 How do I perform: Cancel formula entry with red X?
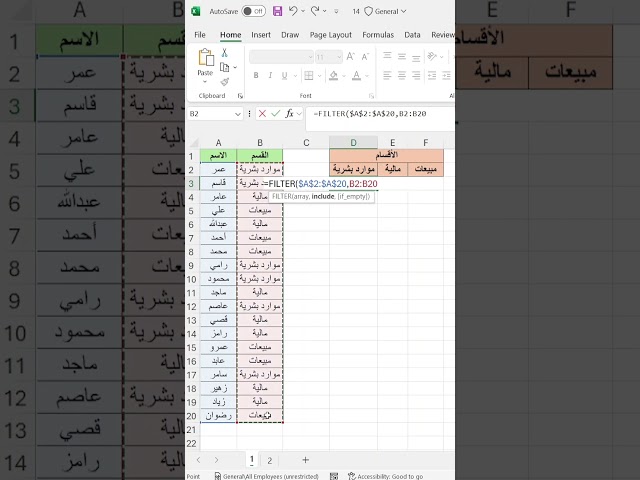(262, 114)
